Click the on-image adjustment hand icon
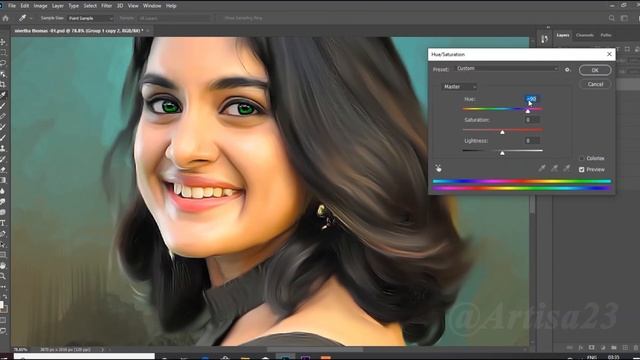 (438, 168)
